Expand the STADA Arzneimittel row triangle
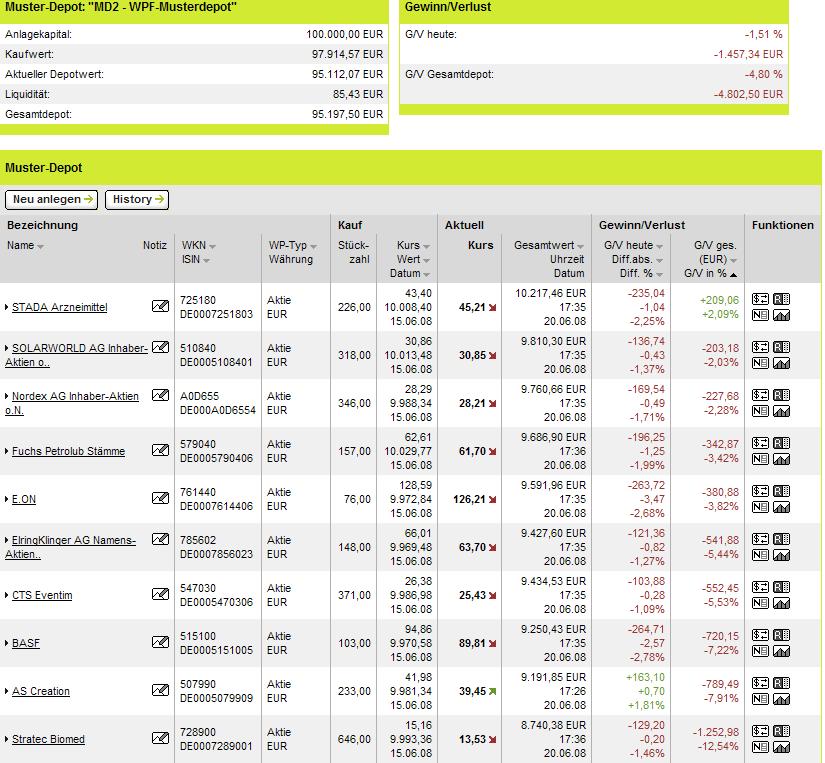Screen dimensions: 825x763 coord(7,307)
